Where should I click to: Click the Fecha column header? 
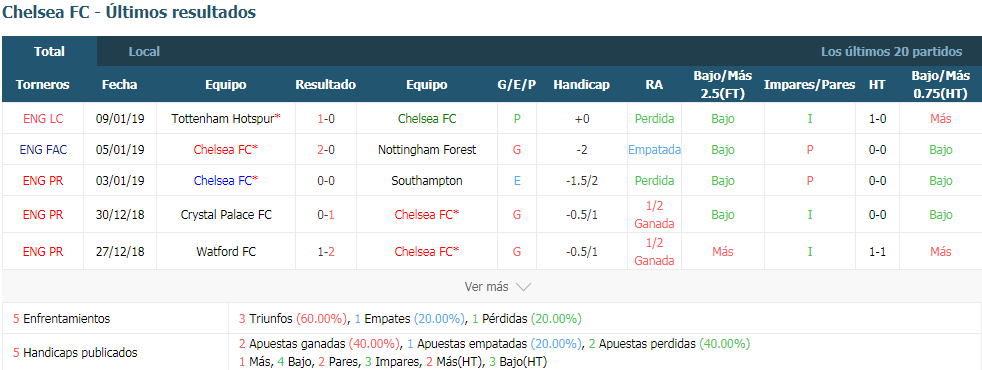point(120,85)
